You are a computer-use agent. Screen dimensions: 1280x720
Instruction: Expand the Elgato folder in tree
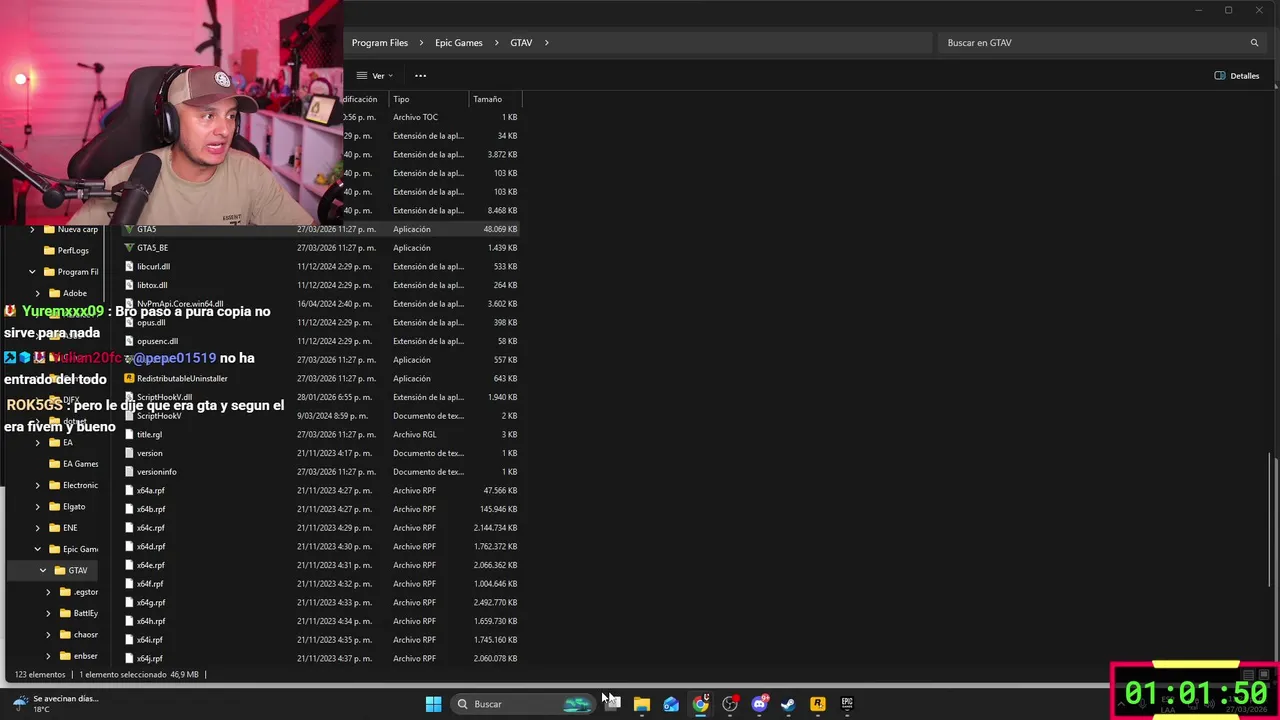coord(38,507)
